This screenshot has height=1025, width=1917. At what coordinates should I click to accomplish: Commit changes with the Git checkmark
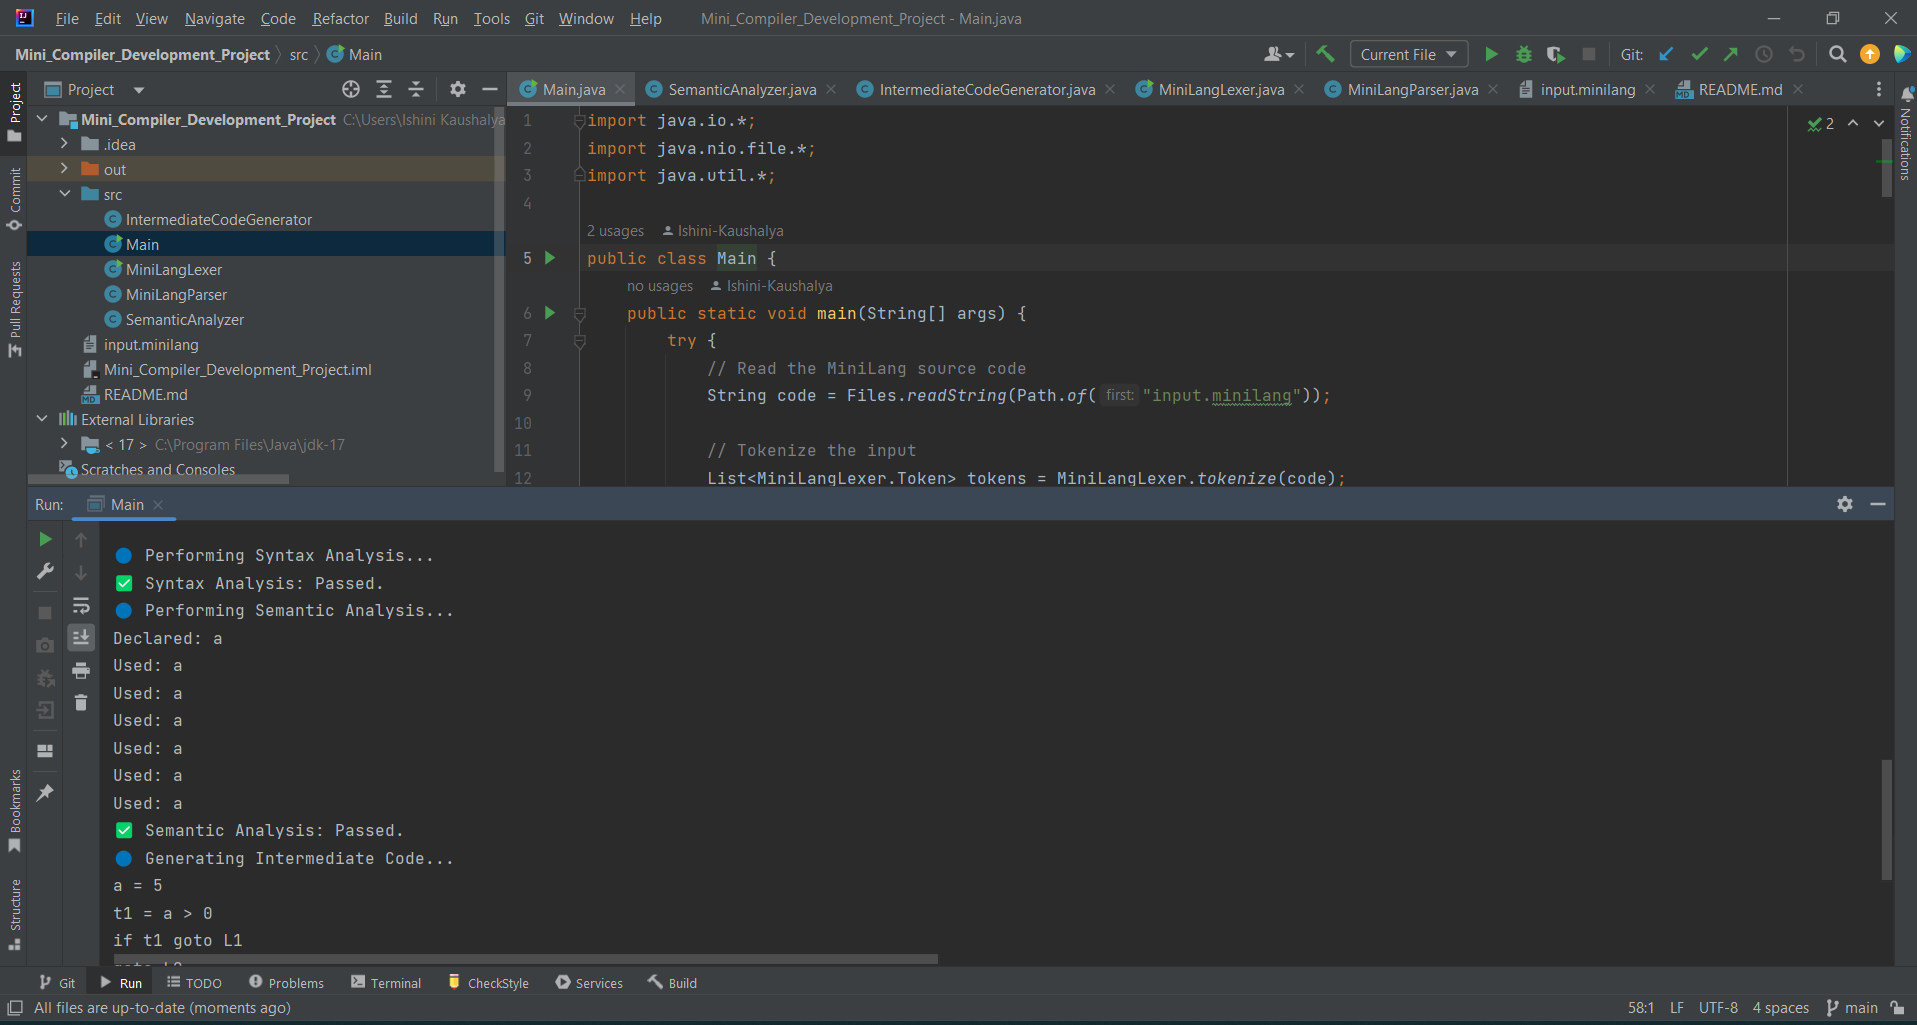1699,54
